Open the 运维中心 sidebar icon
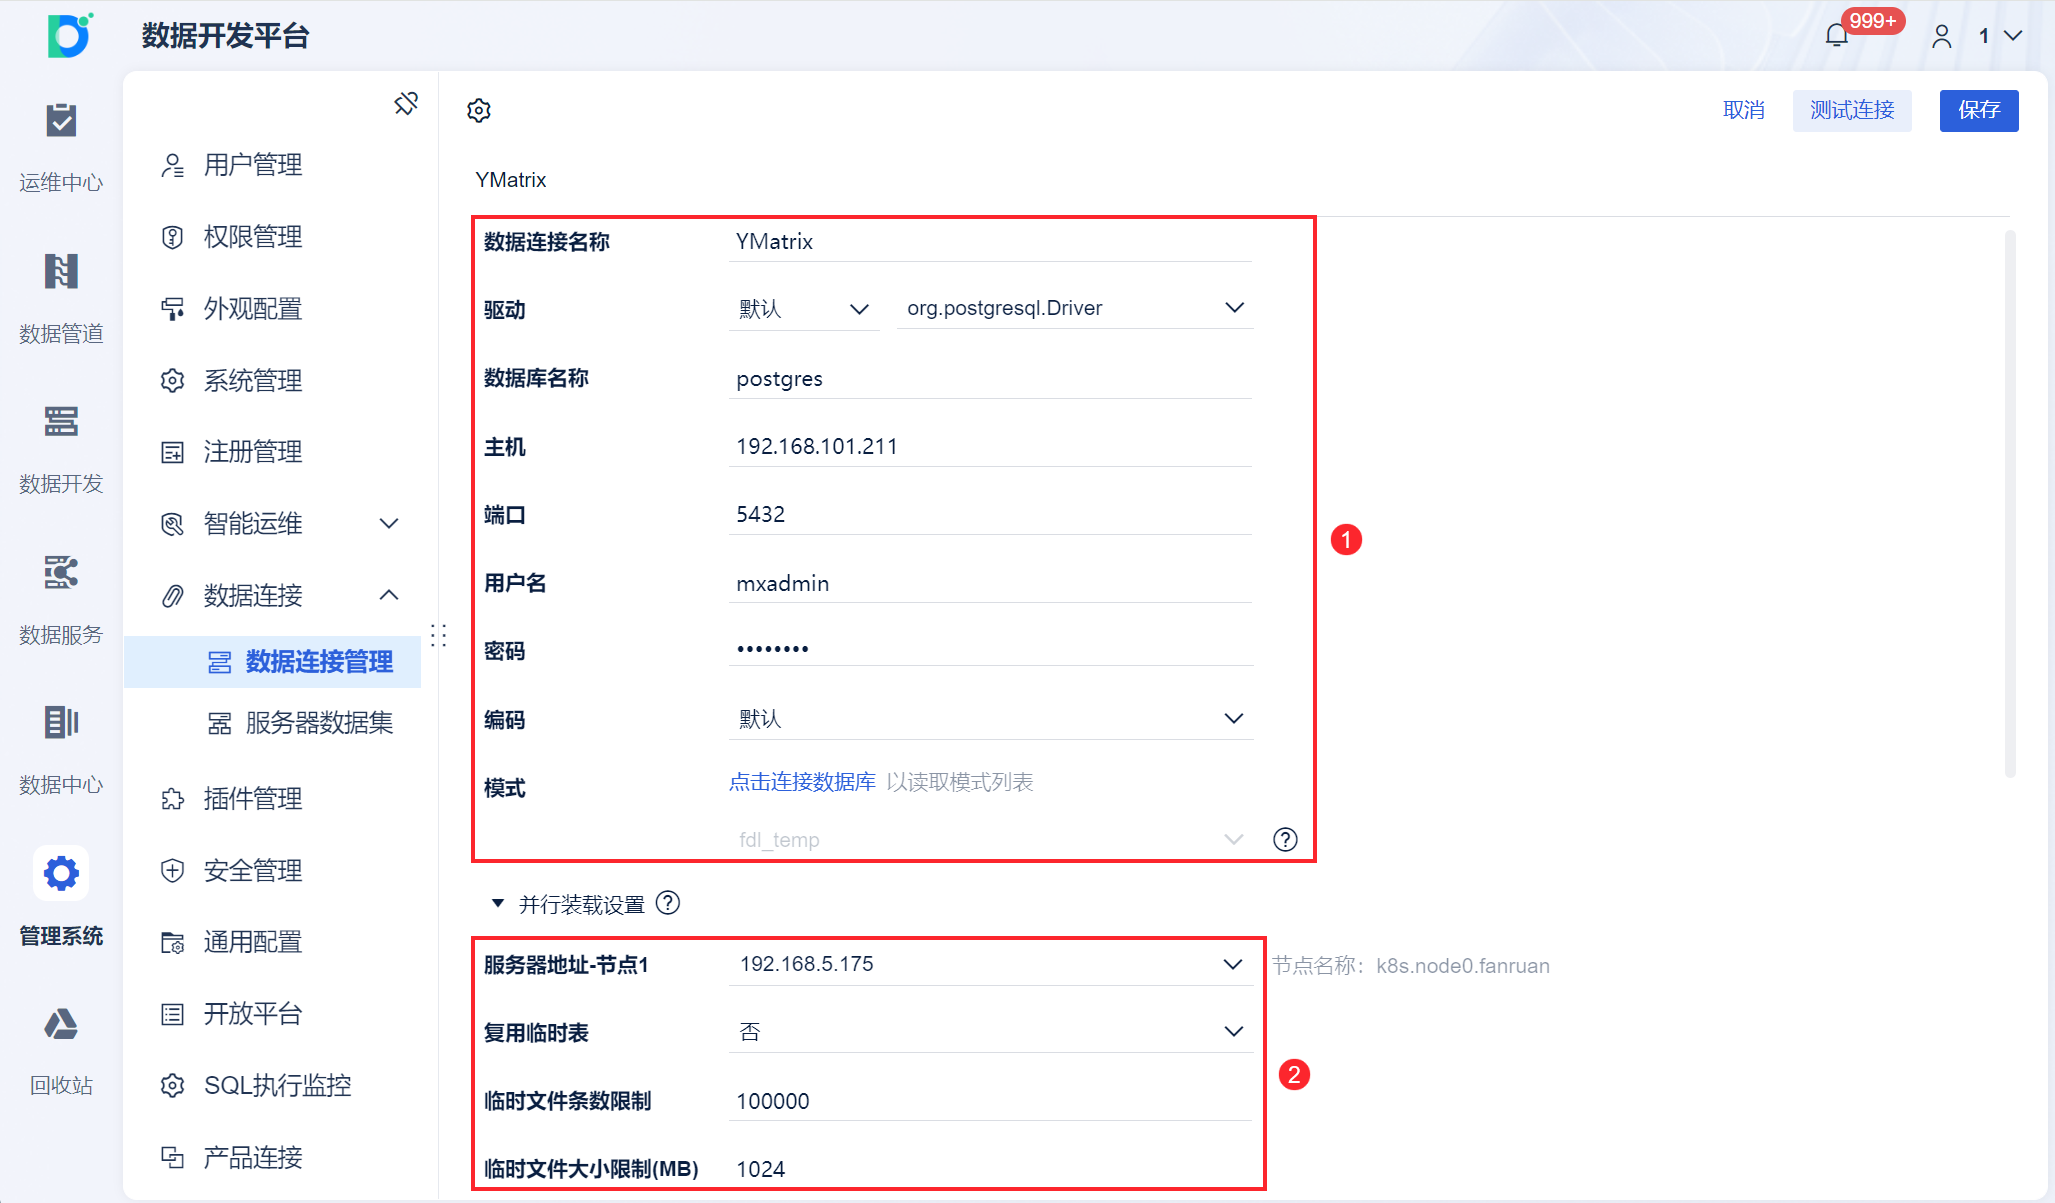This screenshot has height=1203, width=2055. click(x=61, y=122)
